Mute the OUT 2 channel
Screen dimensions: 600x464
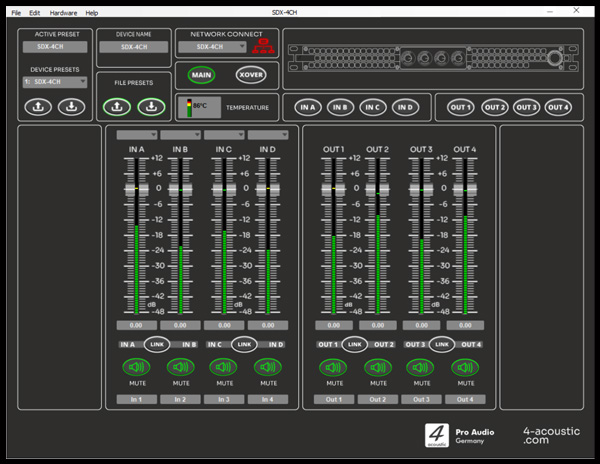pyautogui.click(x=377, y=367)
